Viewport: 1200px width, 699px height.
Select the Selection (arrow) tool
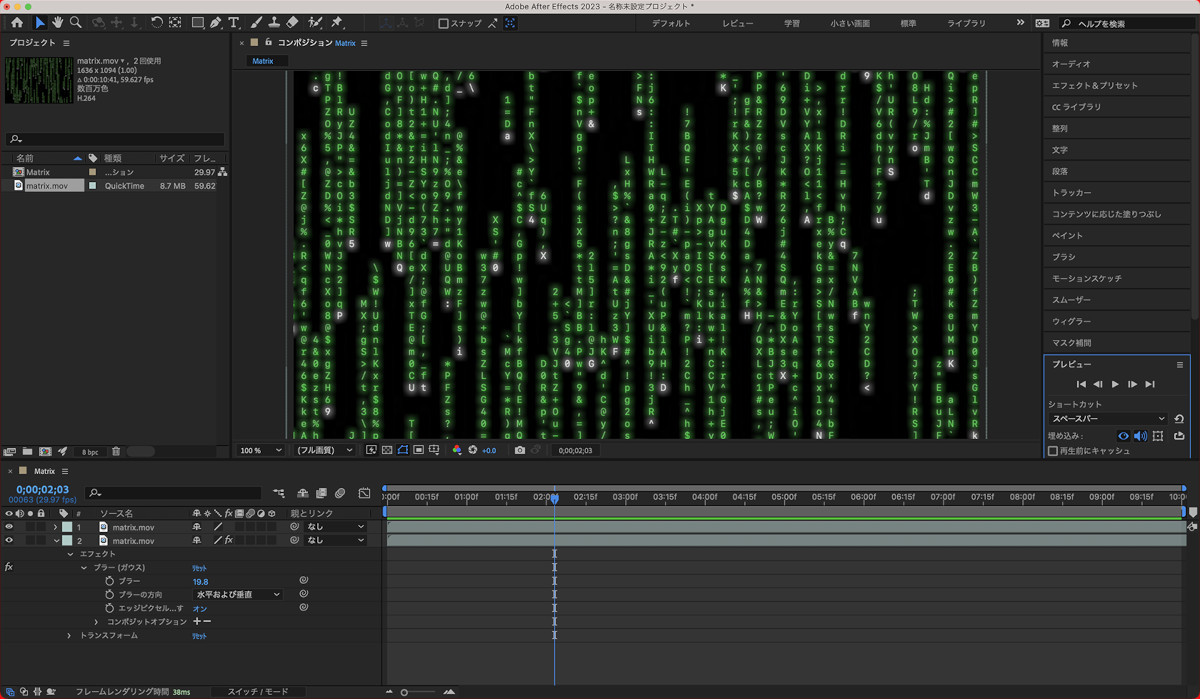pos(40,22)
